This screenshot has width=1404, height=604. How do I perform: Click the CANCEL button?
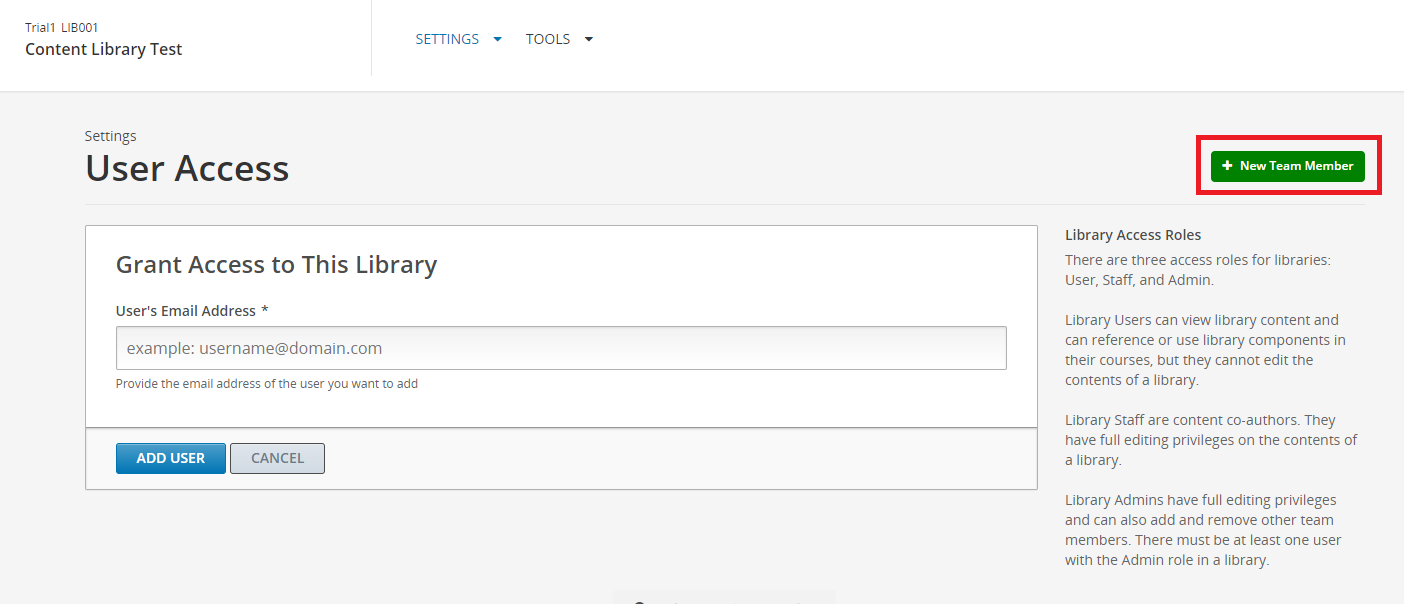pyautogui.click(x=277, y=458)
